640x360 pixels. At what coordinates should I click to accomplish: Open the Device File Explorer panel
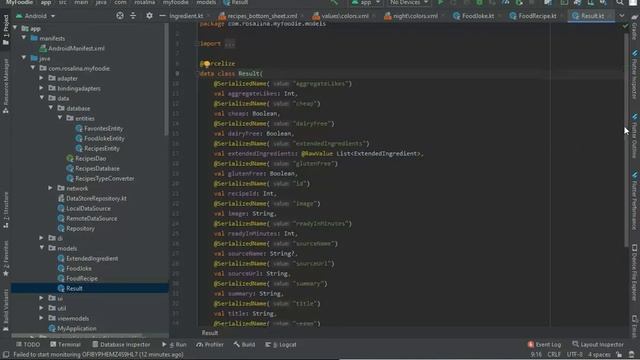point(635,273)
